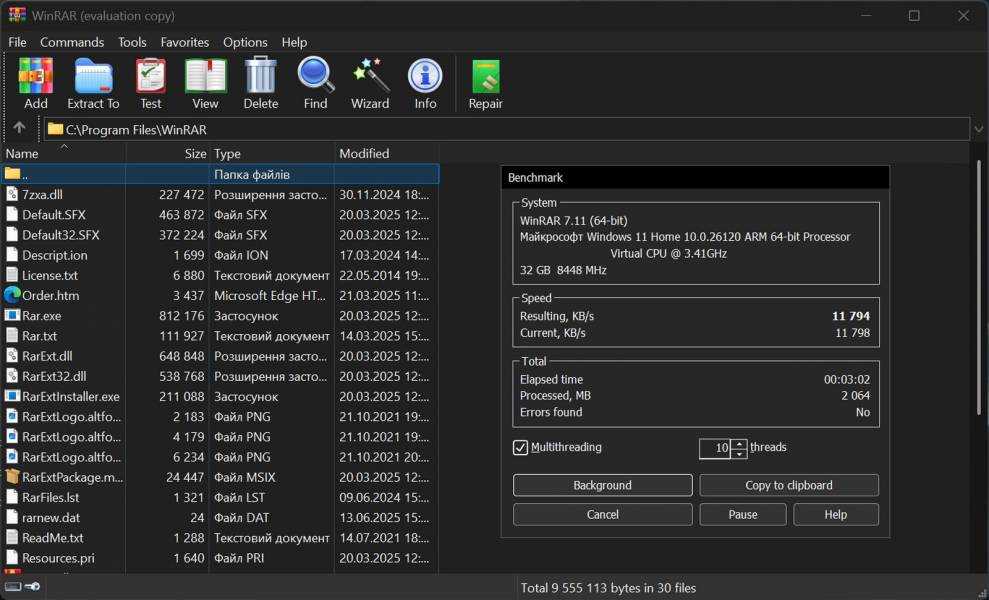Pause the benchmark
989x600 pixels.
point(742,514)
